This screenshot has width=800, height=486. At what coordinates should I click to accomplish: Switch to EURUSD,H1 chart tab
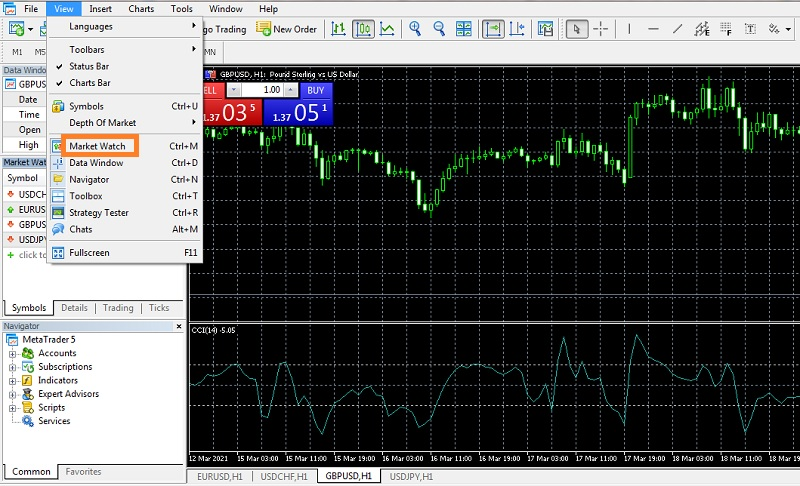pos(220,477)
